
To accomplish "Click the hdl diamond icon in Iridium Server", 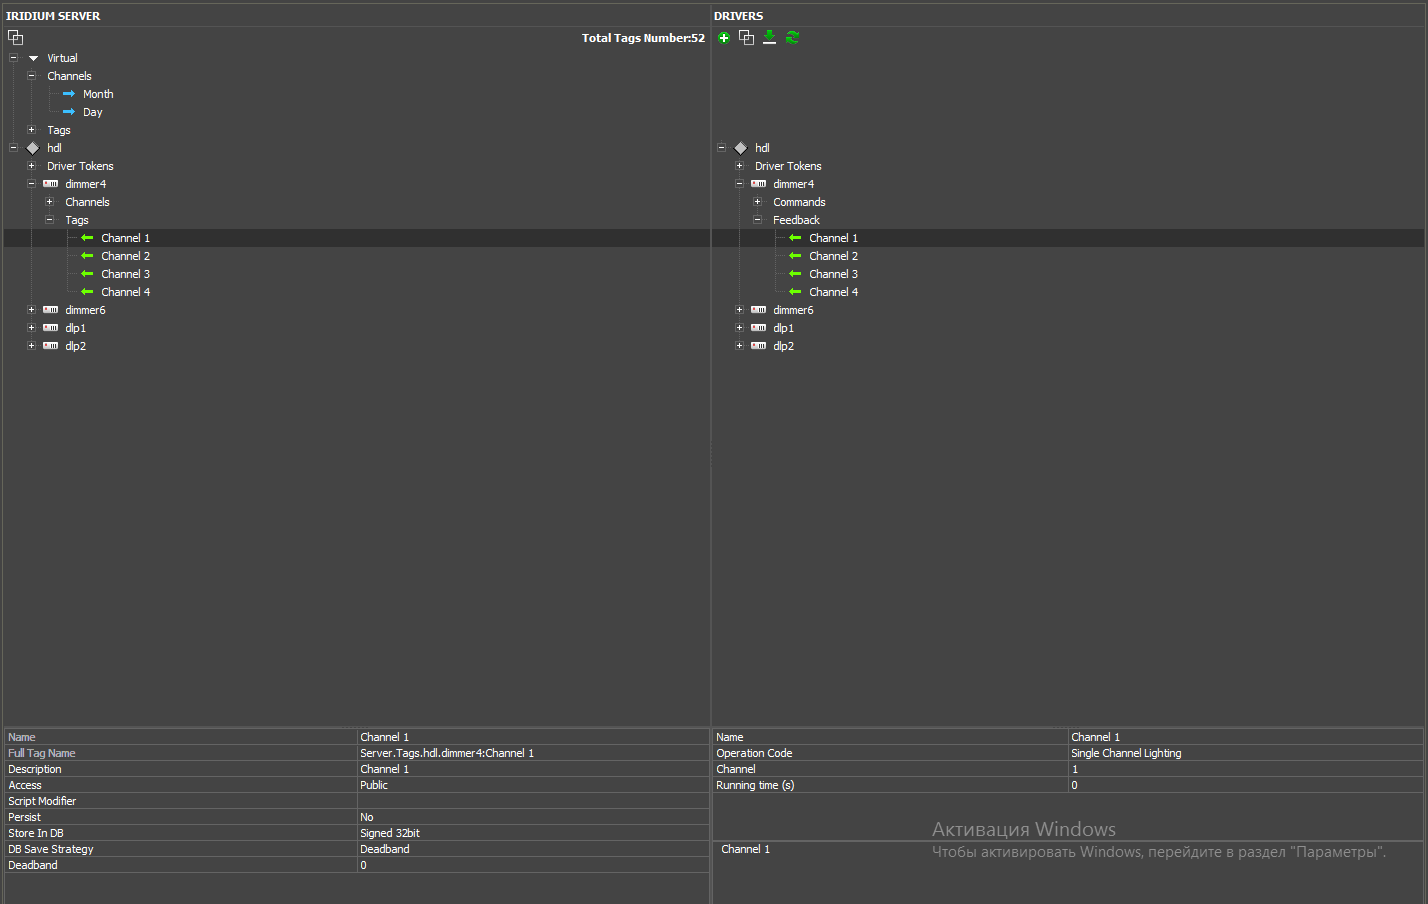I will click(x=33, y=148).
